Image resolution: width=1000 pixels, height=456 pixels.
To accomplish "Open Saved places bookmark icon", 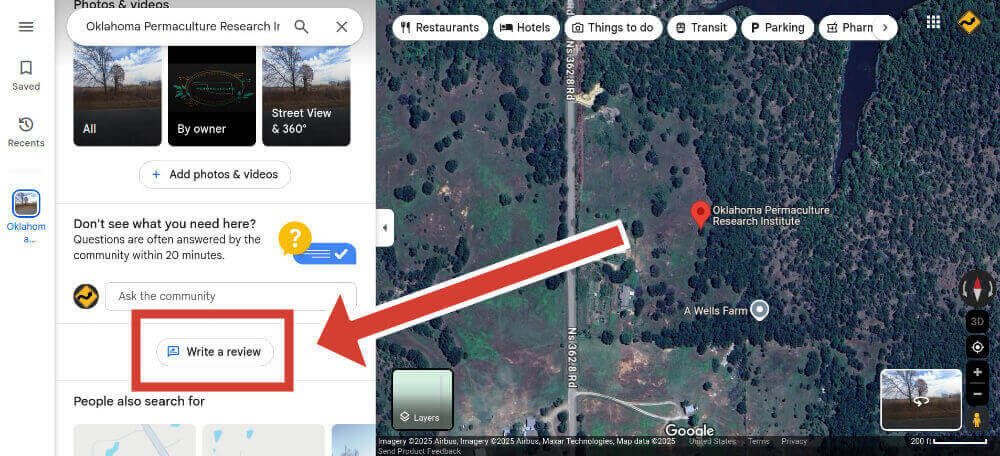I will click(x=26, y=68).
